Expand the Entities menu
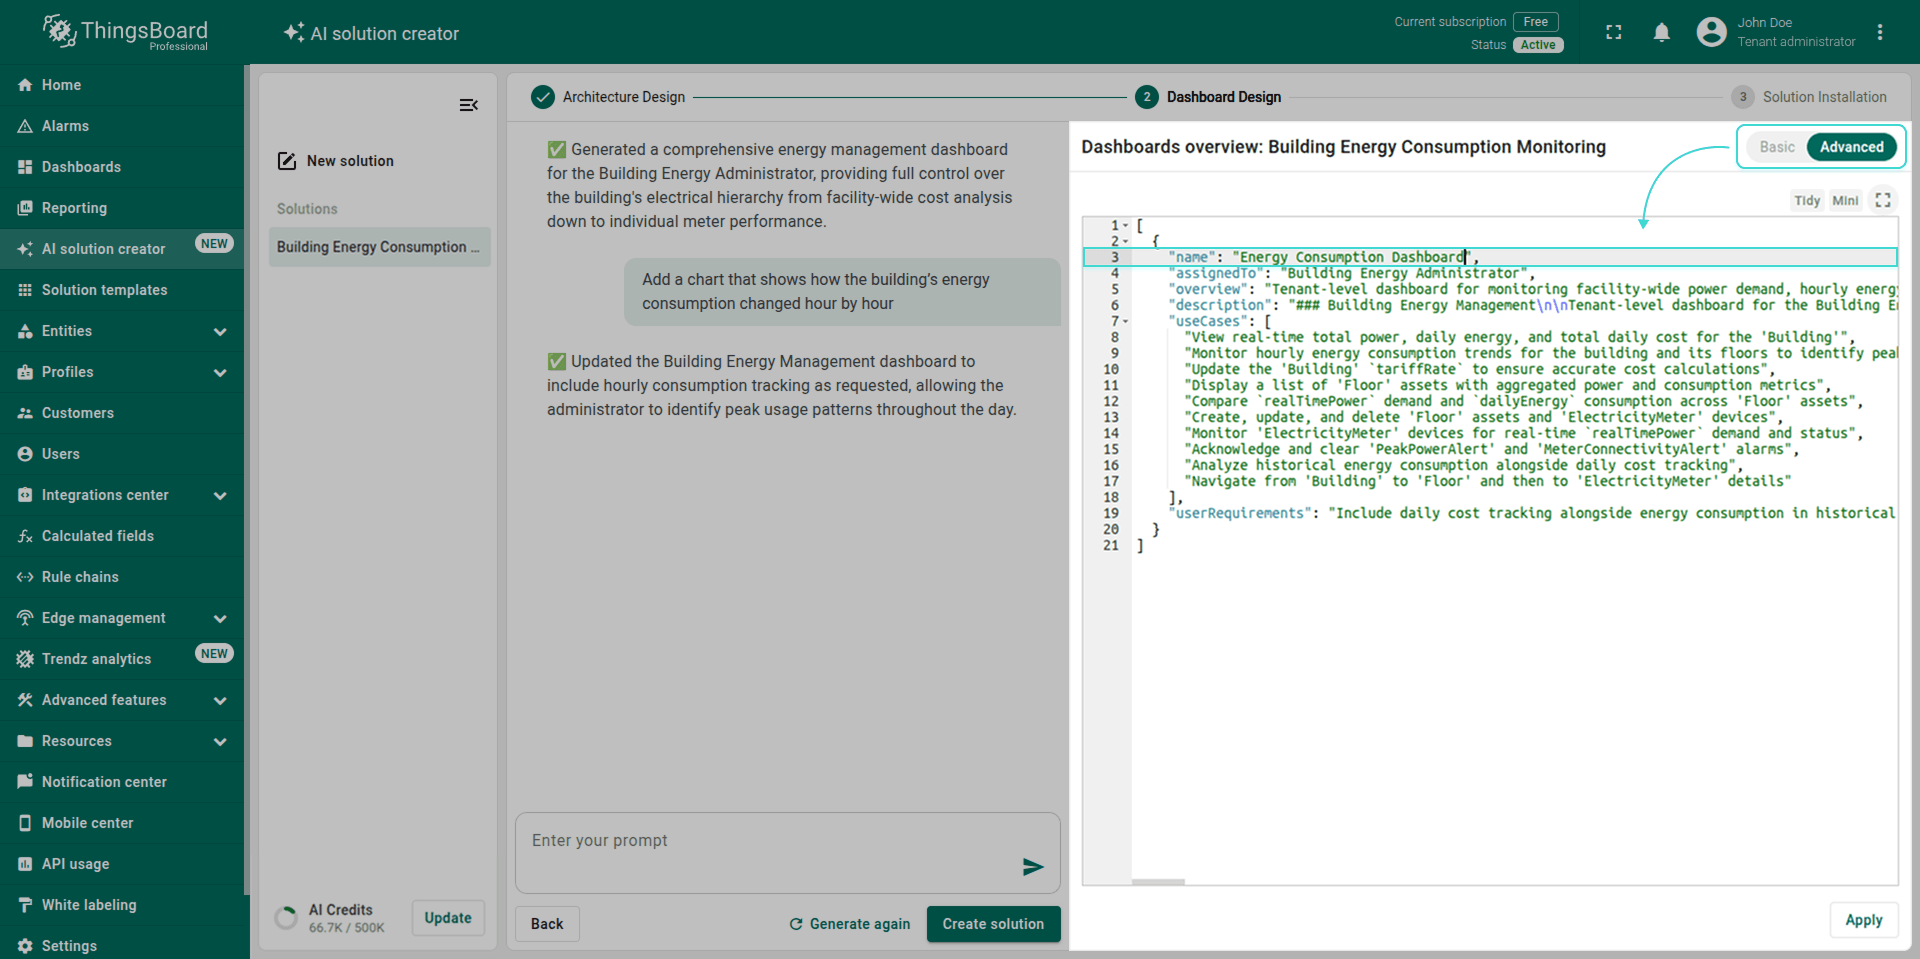This screenshot has width=1920, height=959. click(220, 331)
